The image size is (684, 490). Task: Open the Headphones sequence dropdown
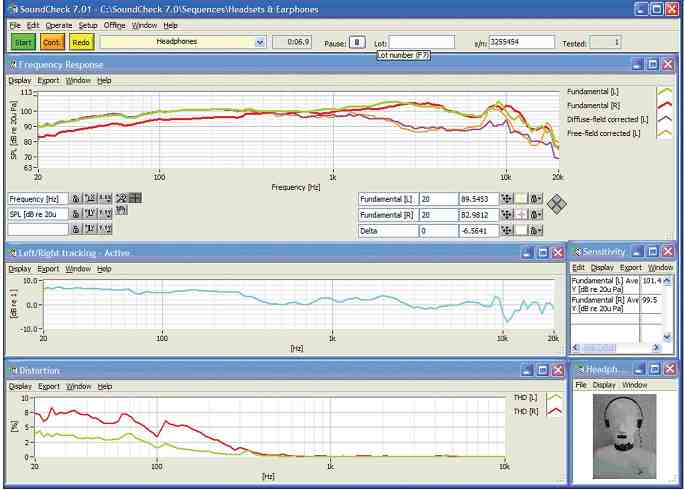point(260,42)
